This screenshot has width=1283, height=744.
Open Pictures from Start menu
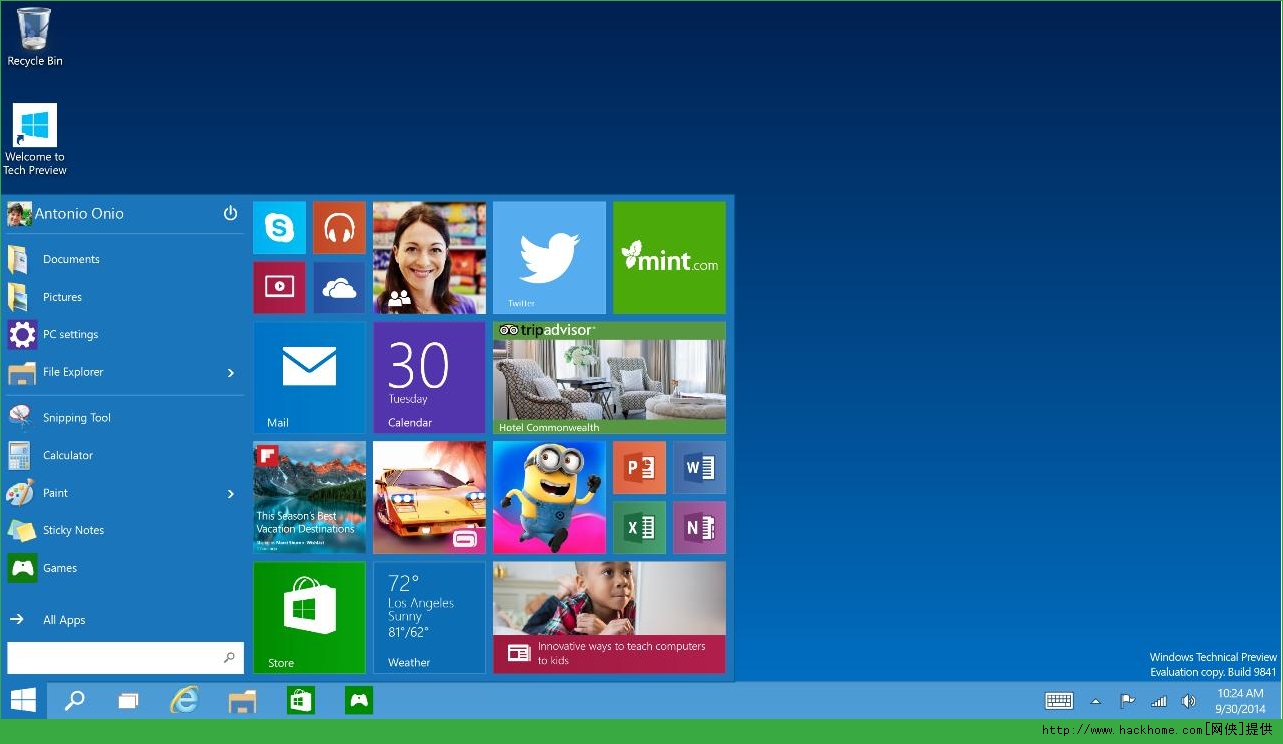pyautogui.click(x=125, y=297)
